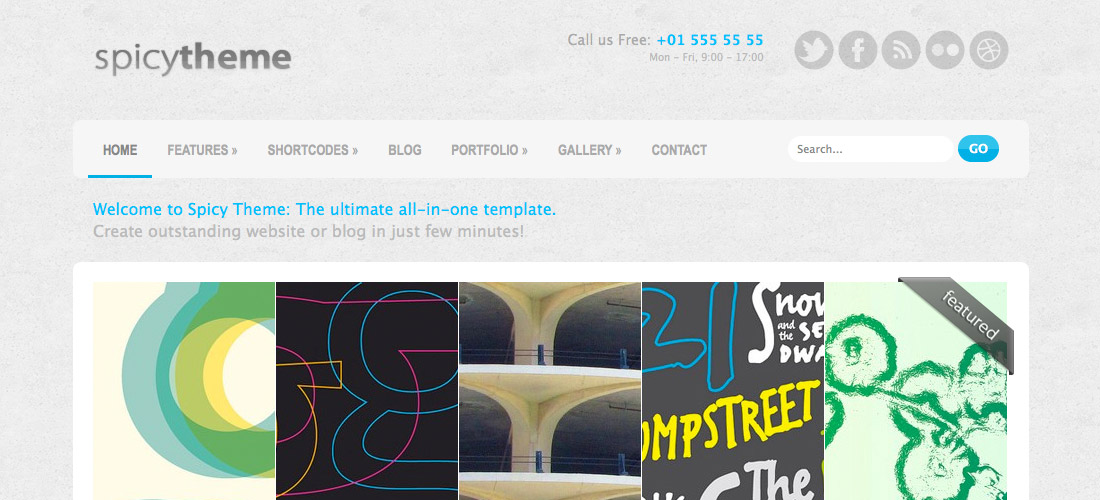Open the neon line lettering thumbnail
Image resolution: width=1100 pixels, height=500 pixels.
367,391
